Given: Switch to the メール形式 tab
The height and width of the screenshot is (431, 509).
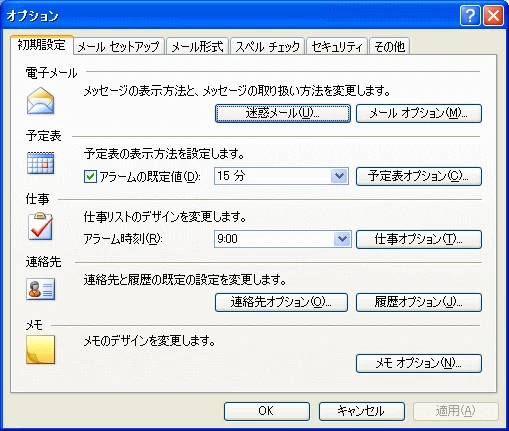Looking at the screenshot, I should [x=197, y=46].
